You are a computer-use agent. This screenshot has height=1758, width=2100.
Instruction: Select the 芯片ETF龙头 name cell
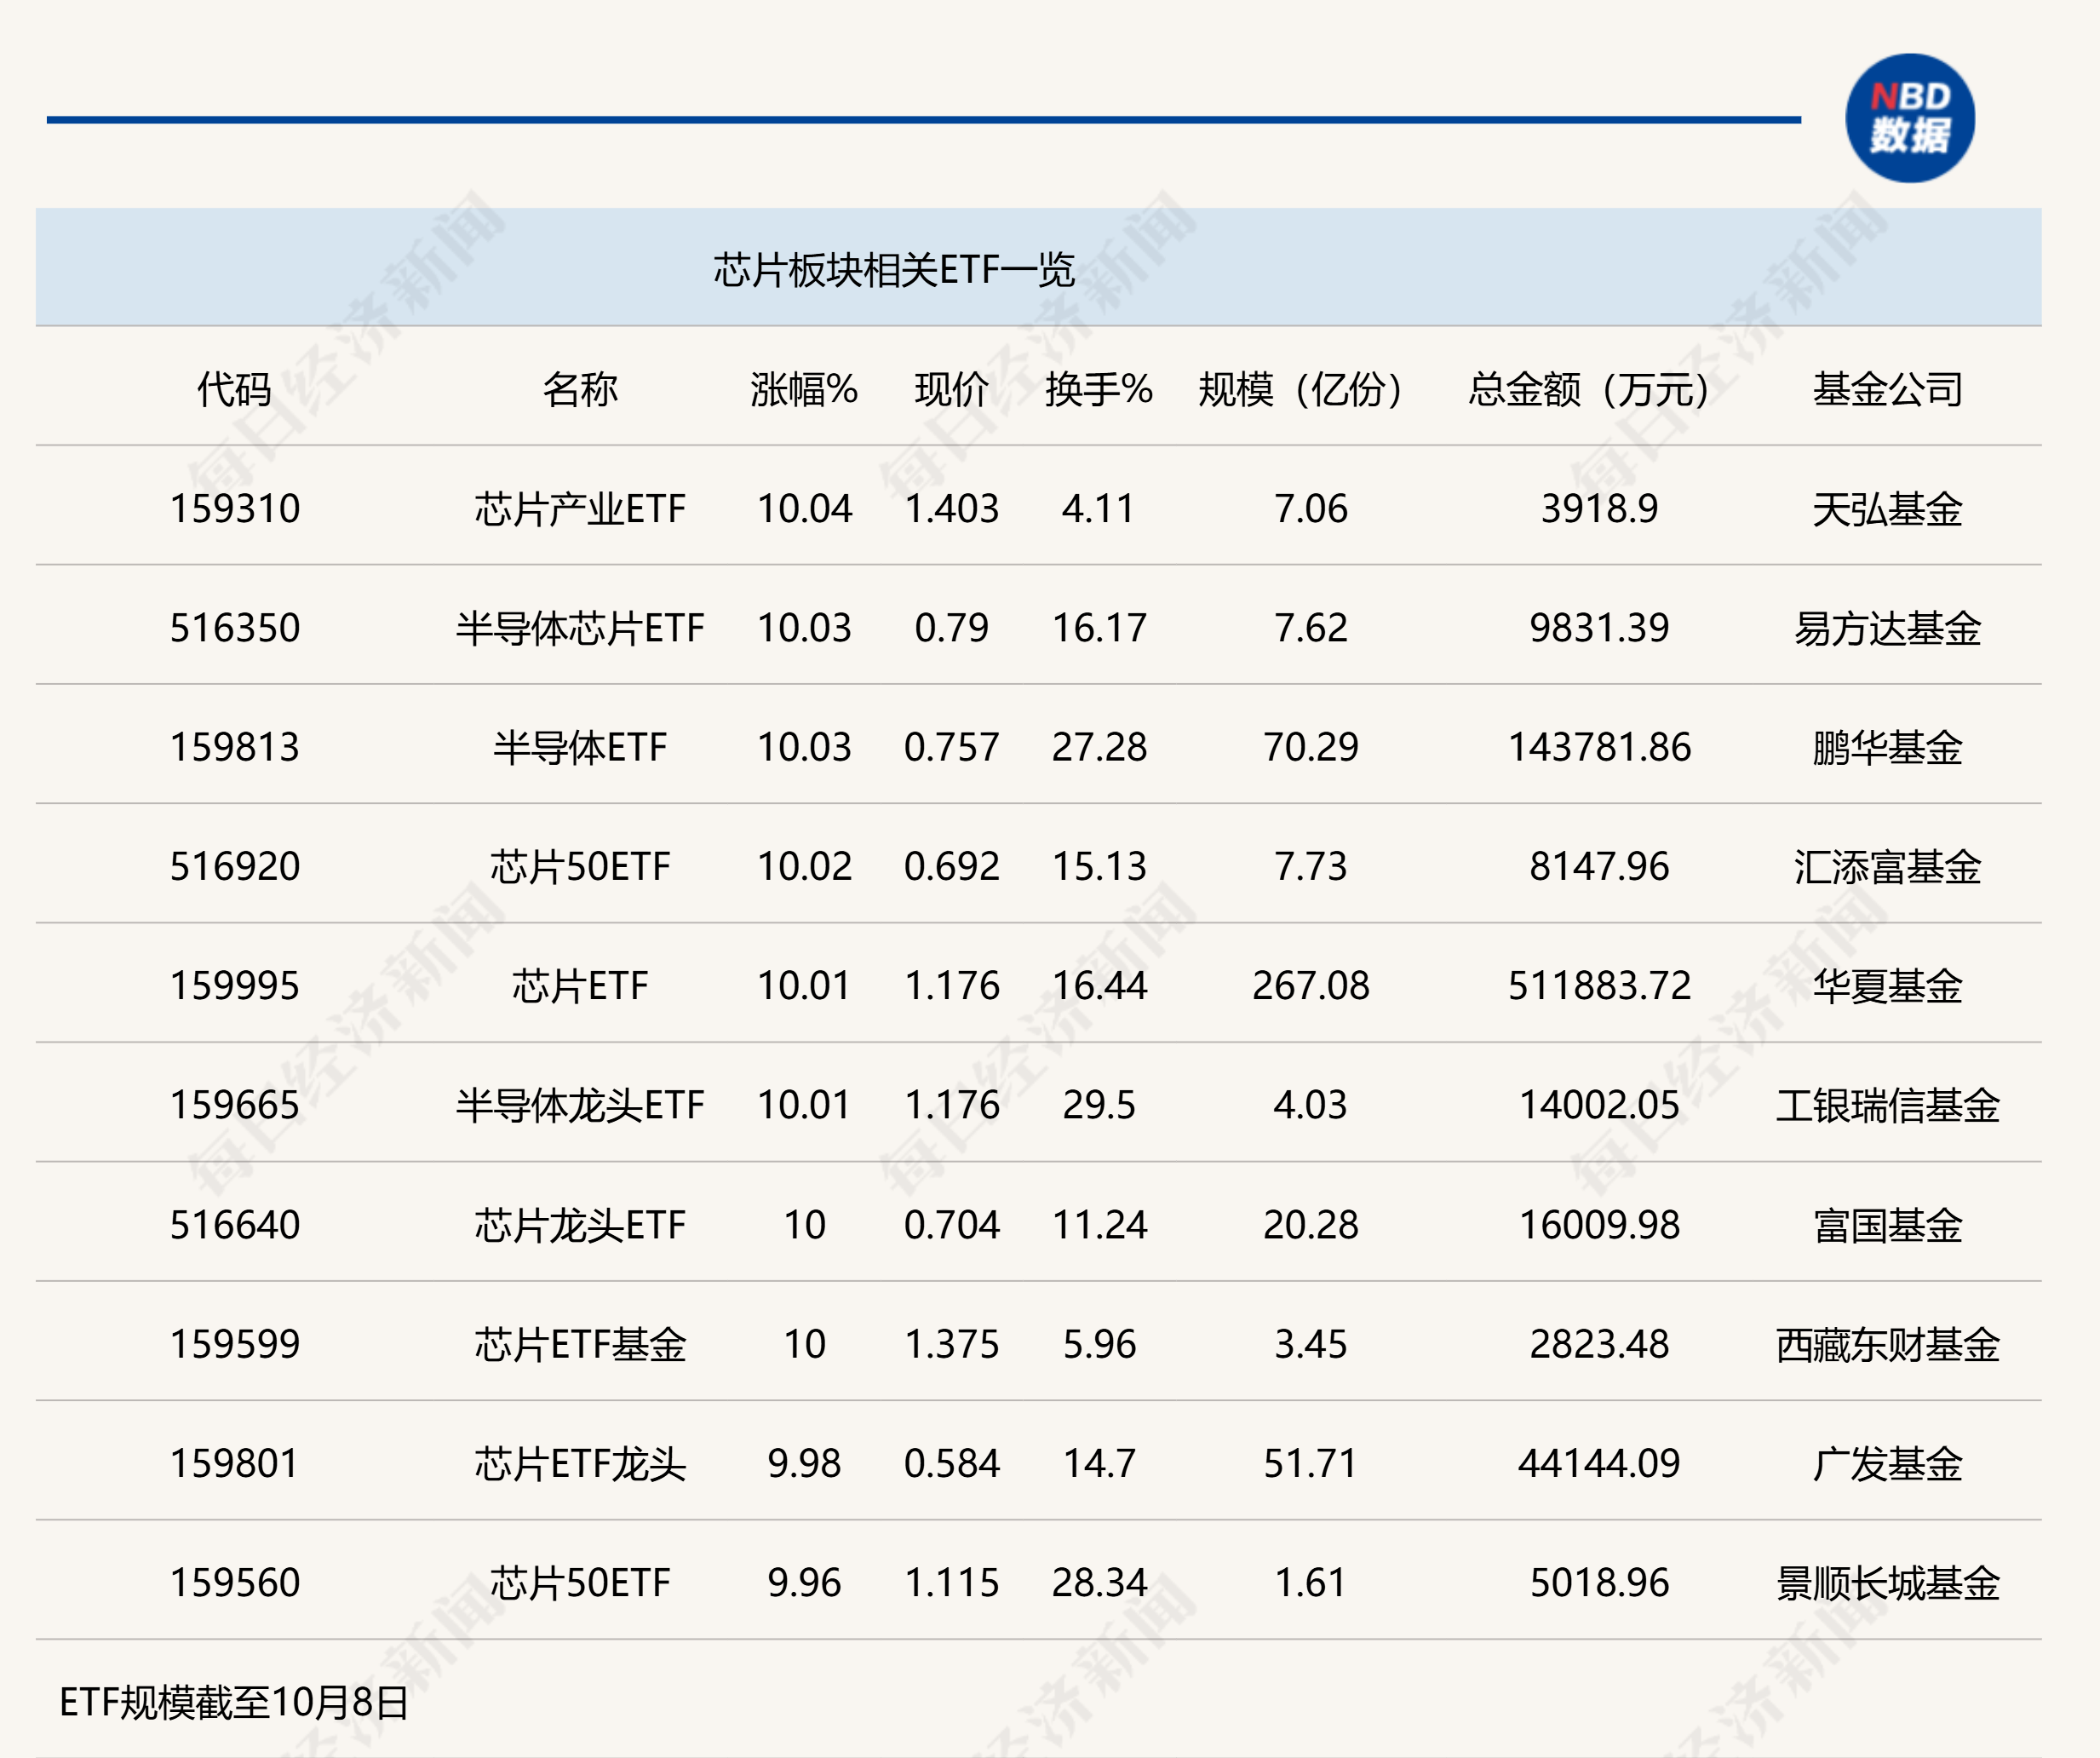pyautogui.click(x=580, y=1463)
